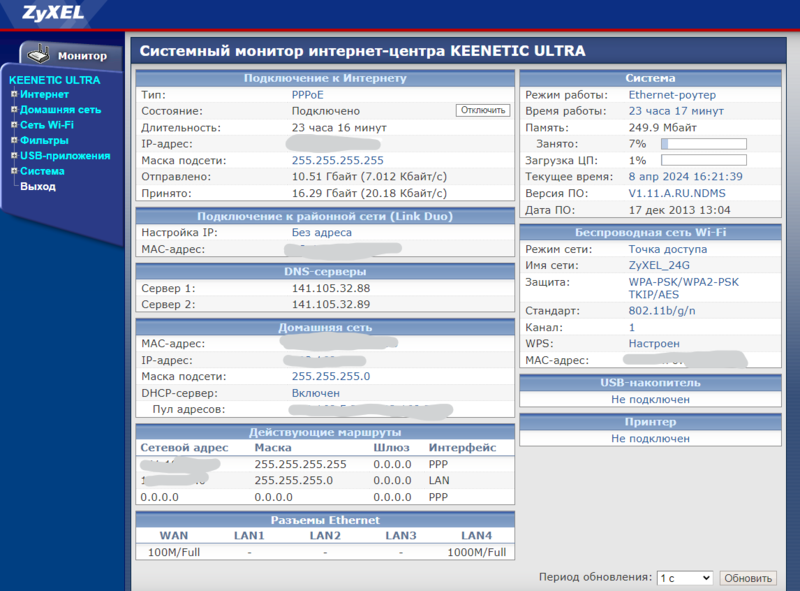Click the Разъемы Ethernet panel header

[x=325, y=520]
